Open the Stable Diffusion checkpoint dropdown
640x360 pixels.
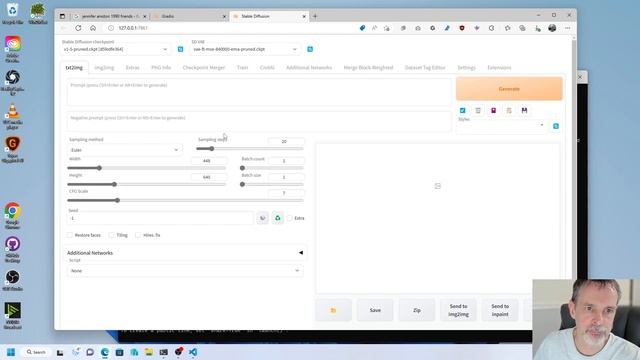(116, 49)
